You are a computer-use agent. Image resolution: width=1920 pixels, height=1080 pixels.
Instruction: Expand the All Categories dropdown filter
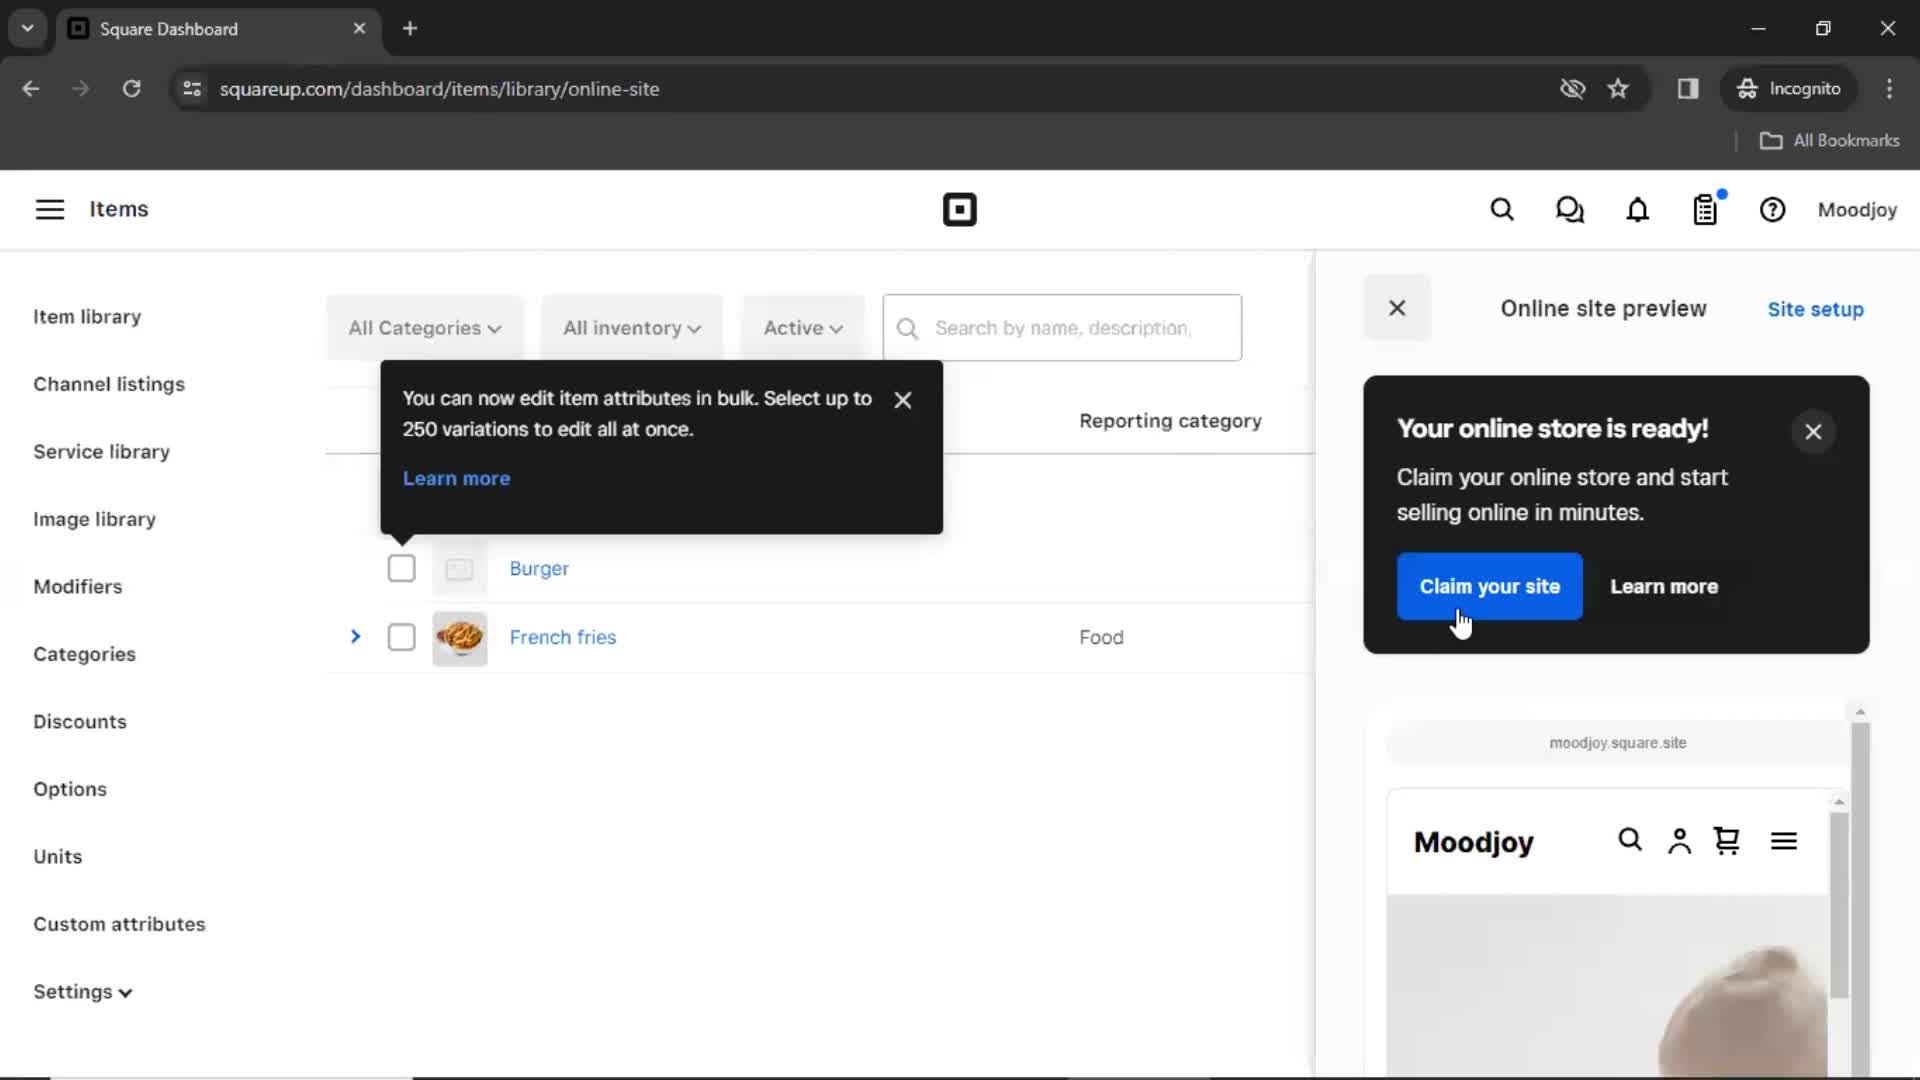click(x=422, y=327)
